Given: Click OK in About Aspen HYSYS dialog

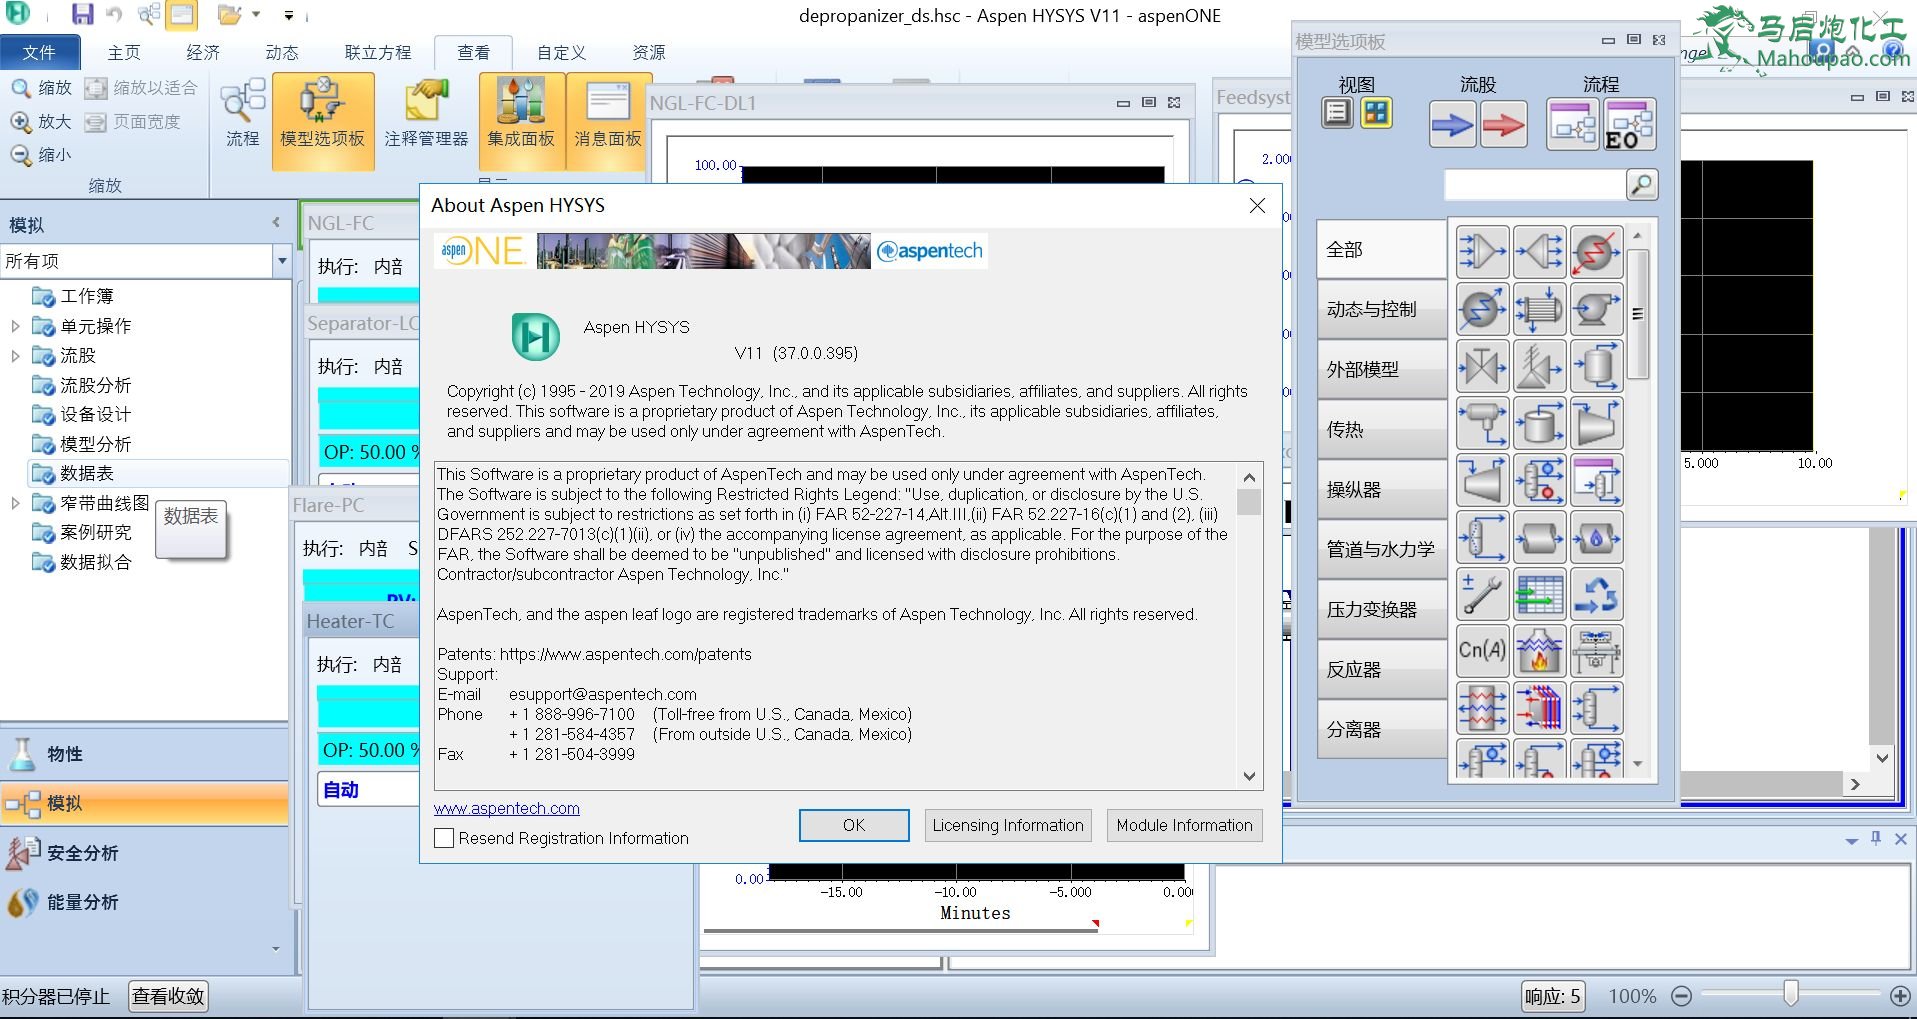Looking at the screenshot, I should [x=854, y=825].
